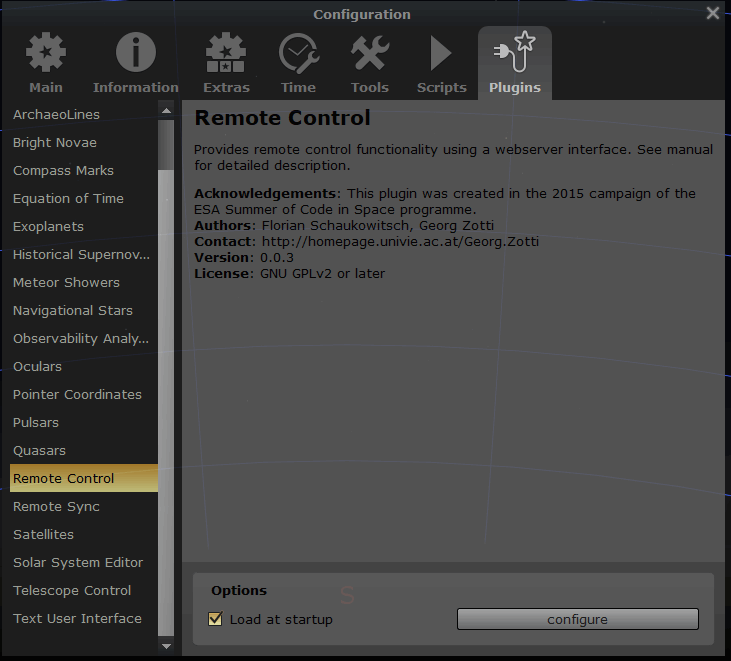Select Solar System Editor plugin

click(84, 562)
